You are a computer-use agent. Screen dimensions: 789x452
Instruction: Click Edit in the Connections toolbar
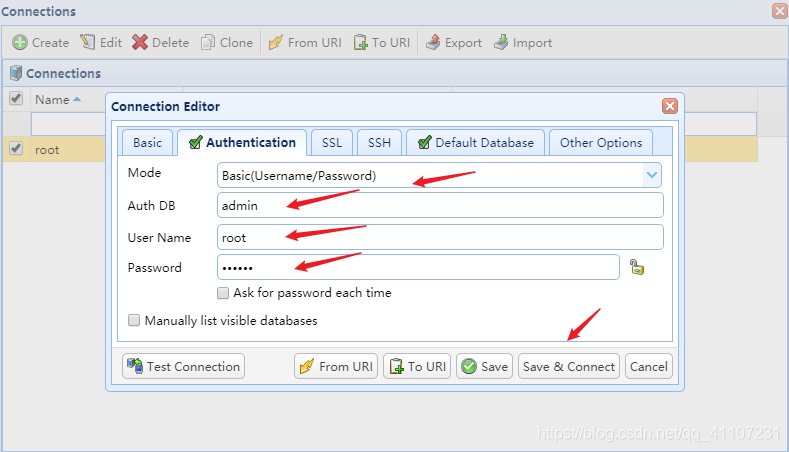click(x=101, y=43)
